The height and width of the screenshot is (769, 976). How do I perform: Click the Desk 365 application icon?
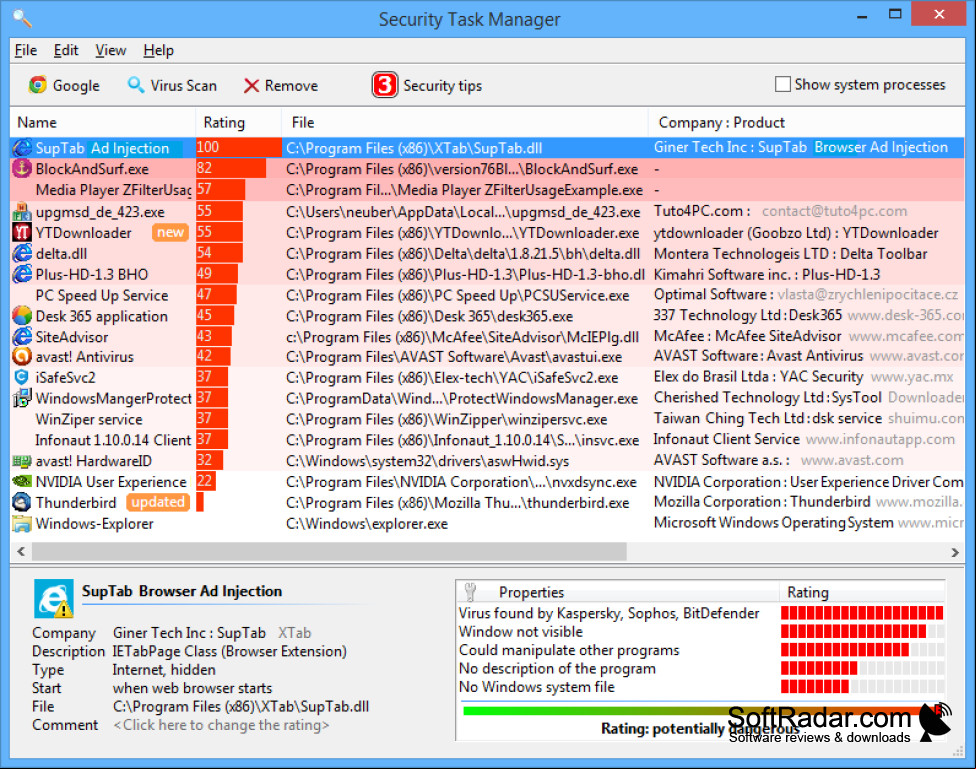22,316
